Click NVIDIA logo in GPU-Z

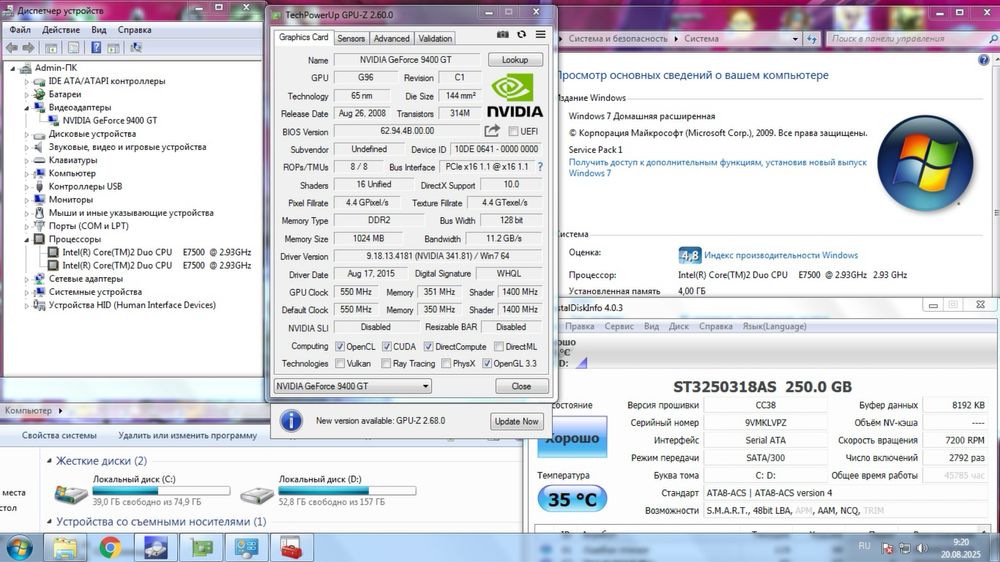click(x=515, y=96)
